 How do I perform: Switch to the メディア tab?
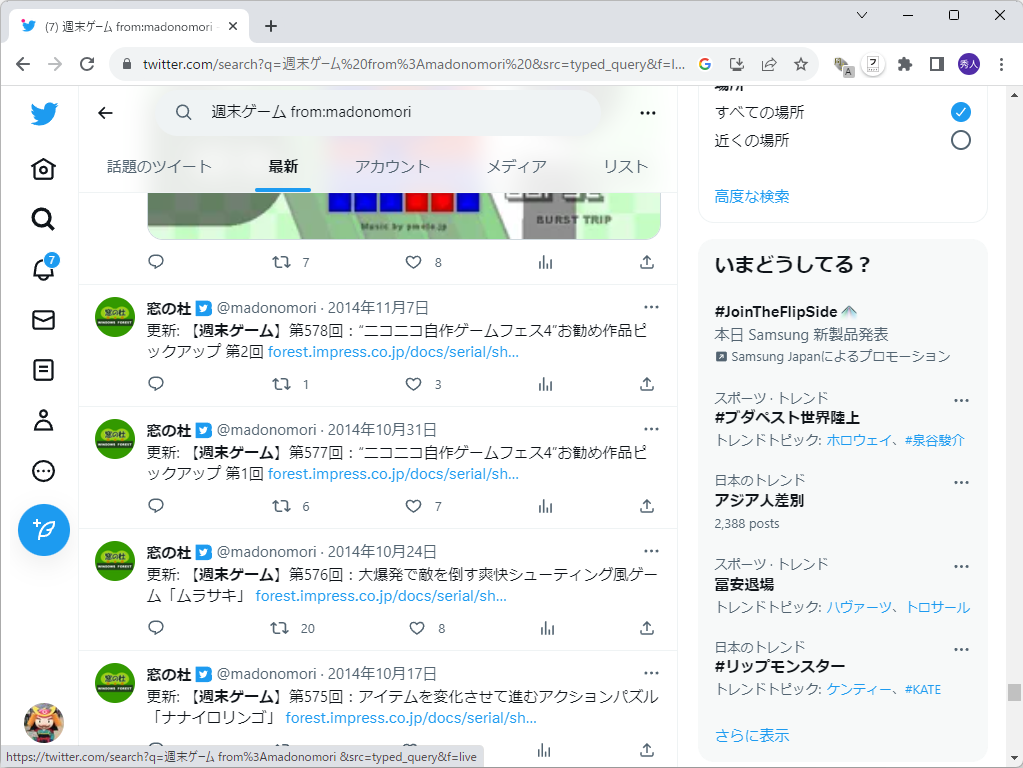(x=517, y=167)
